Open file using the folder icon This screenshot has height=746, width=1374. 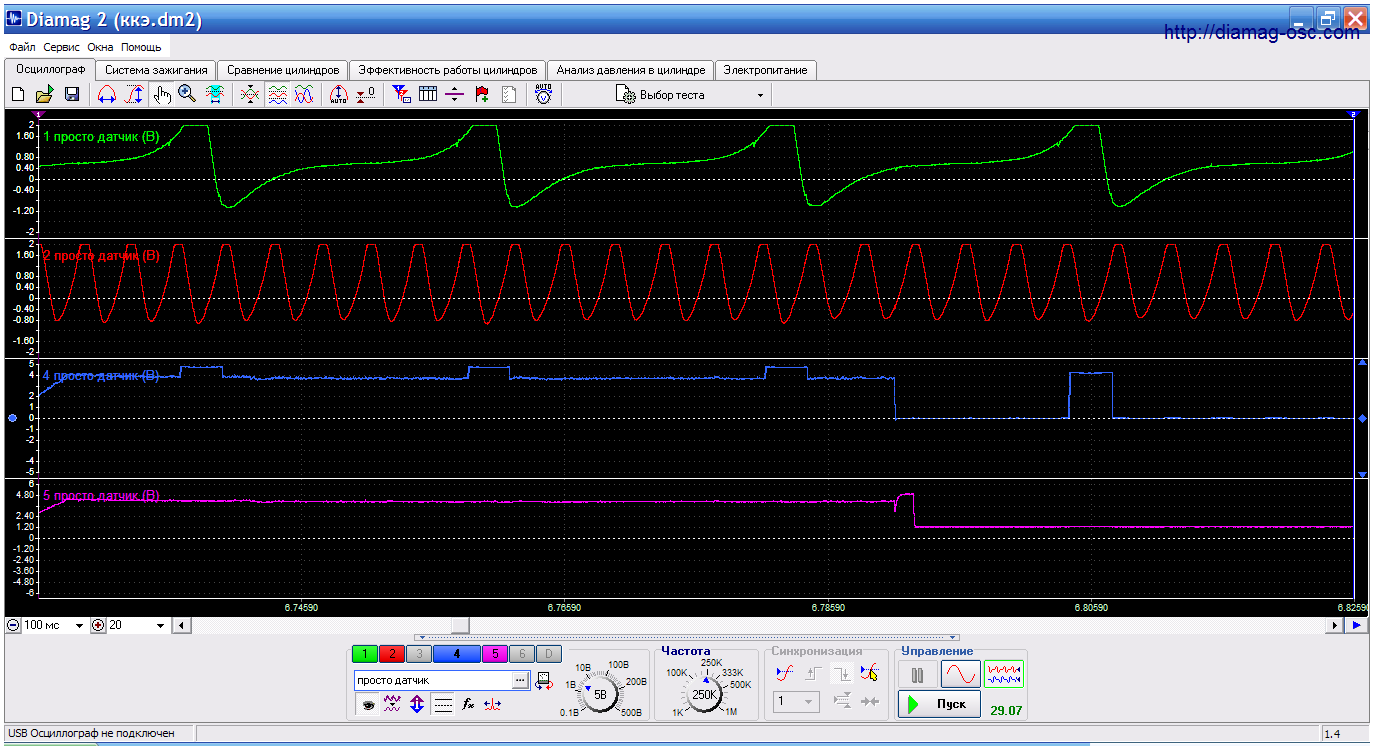44,95
